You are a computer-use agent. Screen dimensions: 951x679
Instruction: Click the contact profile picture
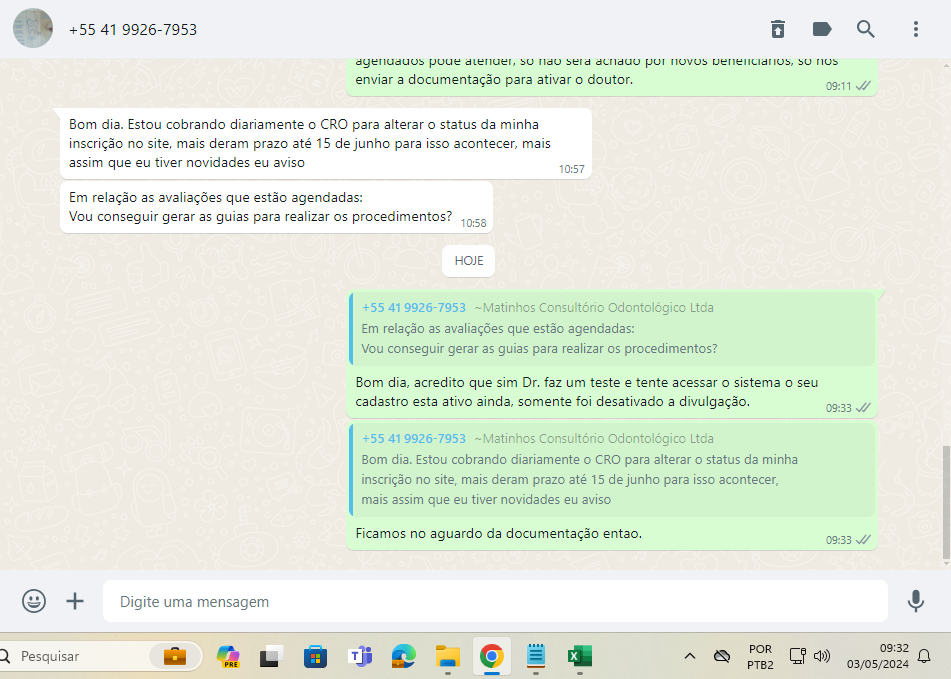point(33,29)
